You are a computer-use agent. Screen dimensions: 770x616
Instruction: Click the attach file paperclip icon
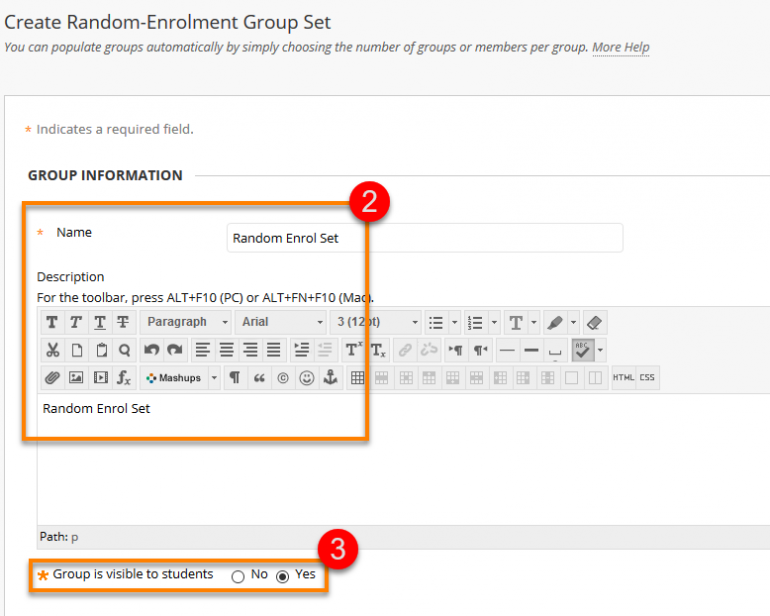[52, 378]
